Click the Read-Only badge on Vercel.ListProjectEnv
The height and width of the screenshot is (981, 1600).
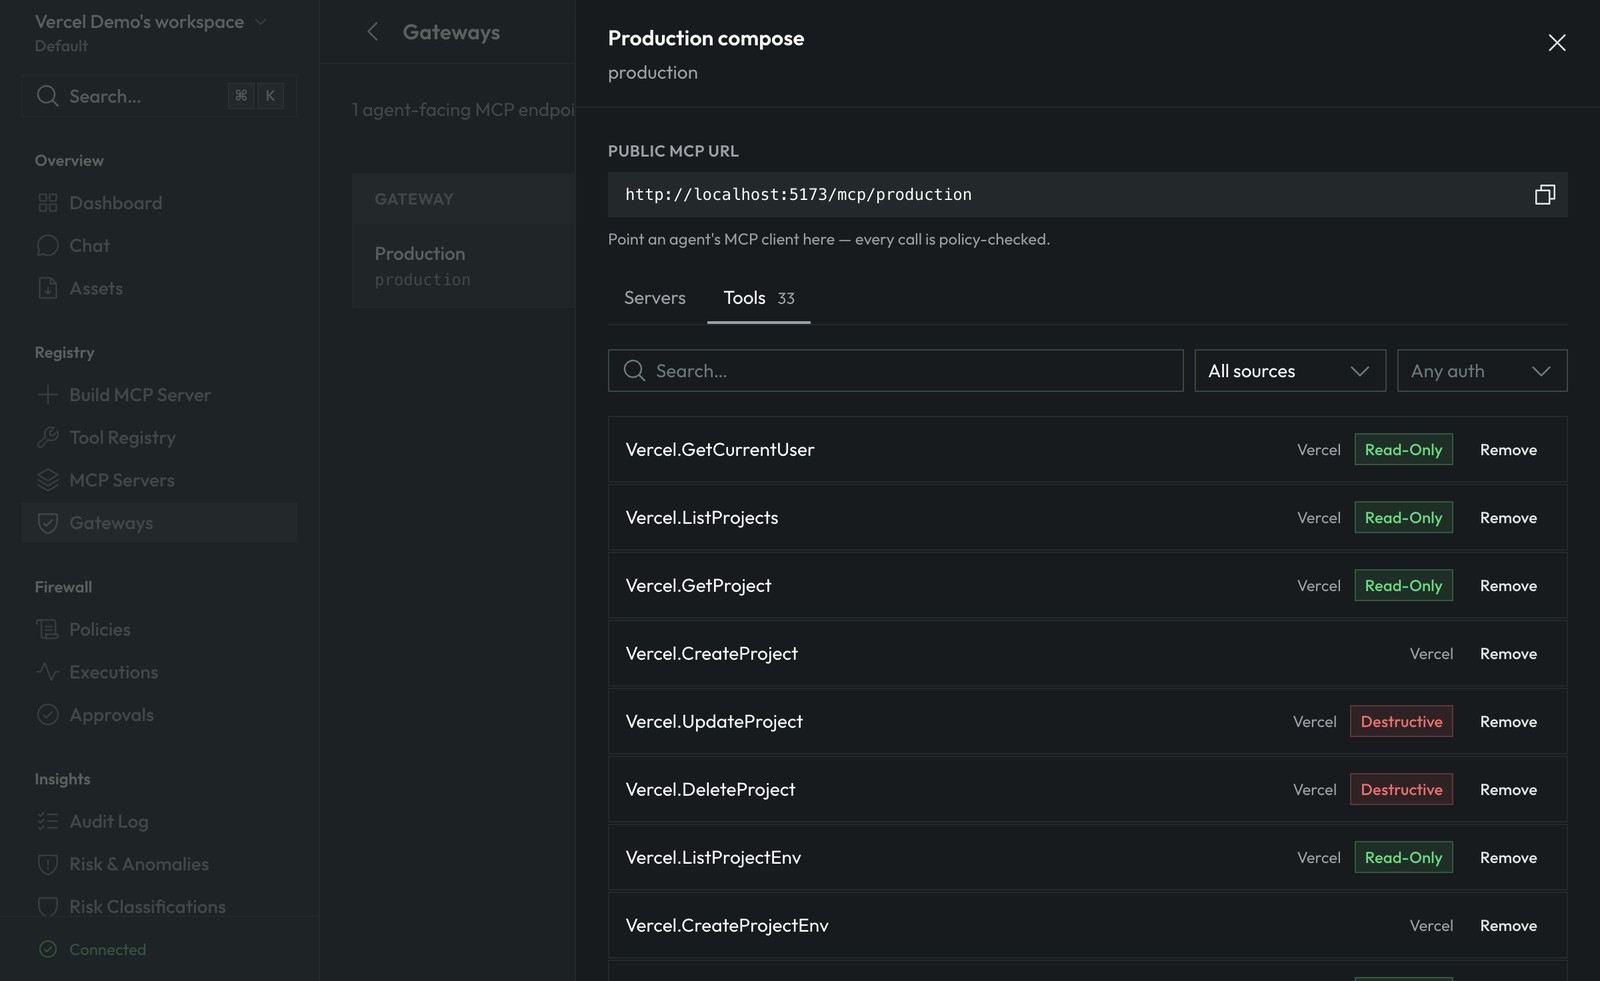(x=1404, y=858)
